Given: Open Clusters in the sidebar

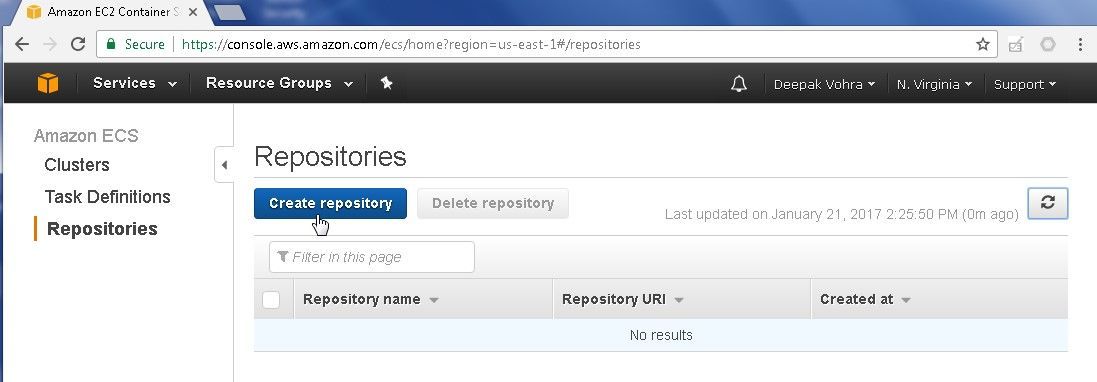Looking at the screenshot, I should coord(77,165).
